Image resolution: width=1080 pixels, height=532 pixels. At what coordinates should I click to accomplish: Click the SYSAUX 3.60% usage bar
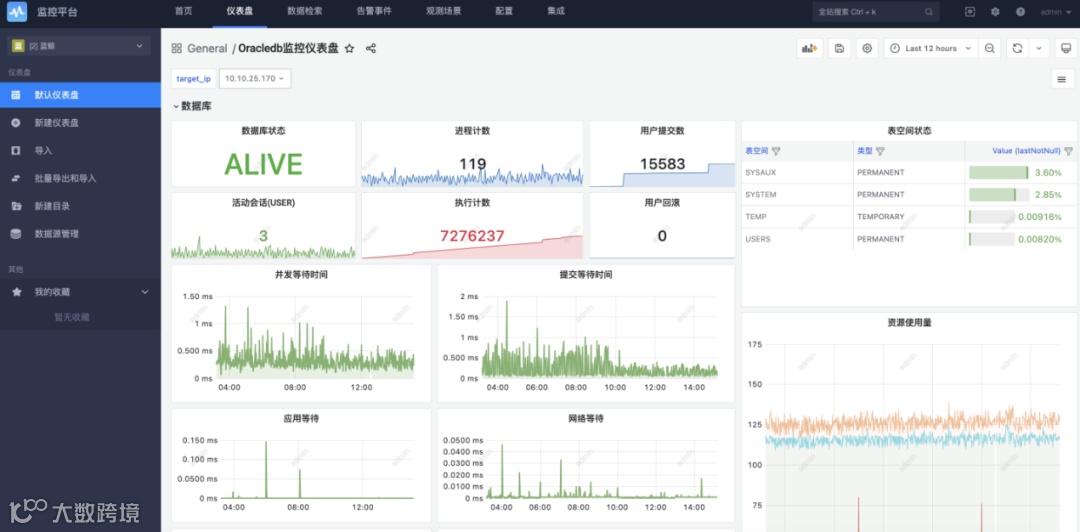click(x=999, y=172)
